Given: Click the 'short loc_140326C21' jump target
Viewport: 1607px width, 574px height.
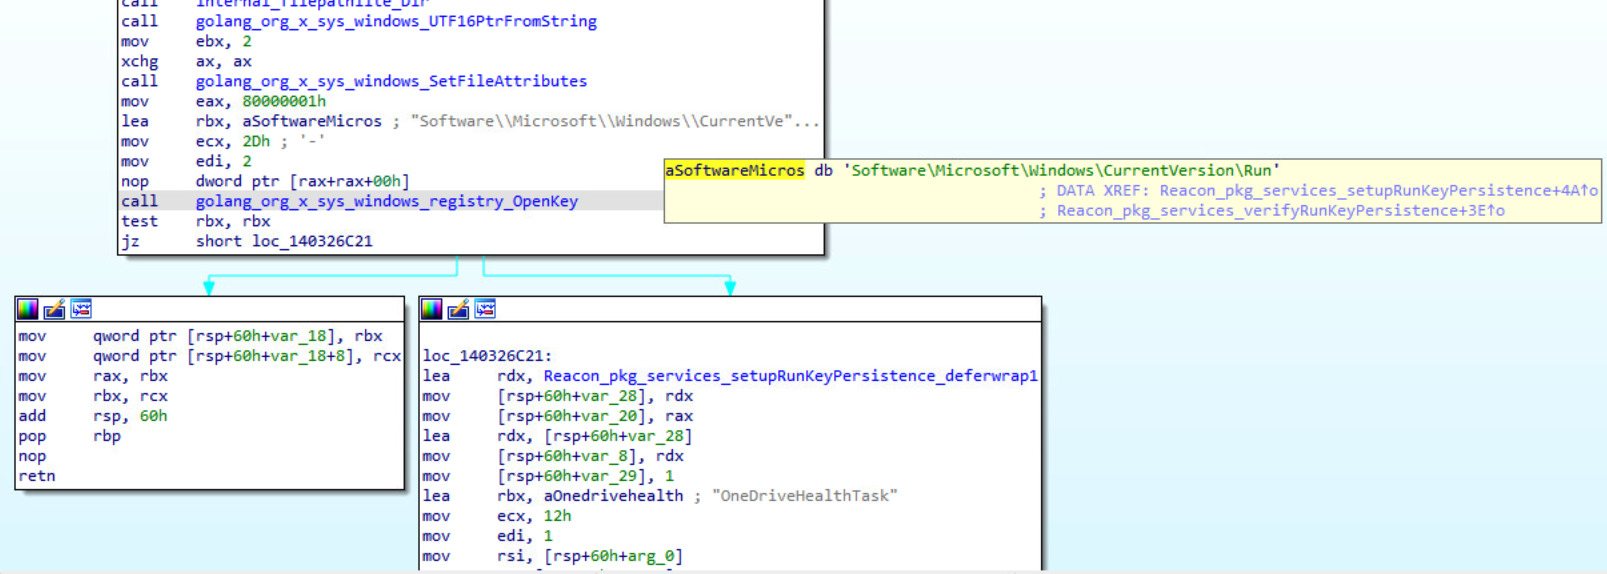Looking at the screenshot, I should click(x=284, y=241).
